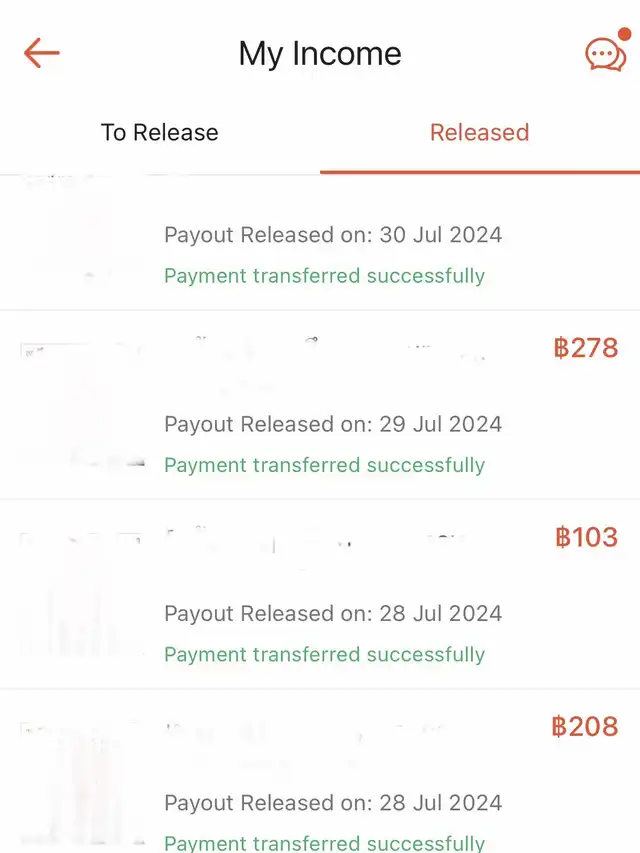The width and height of the screenshot is (640, 853).
Task: Tap product thumbnail of the ฿103 order
Action: pos(83,594)
